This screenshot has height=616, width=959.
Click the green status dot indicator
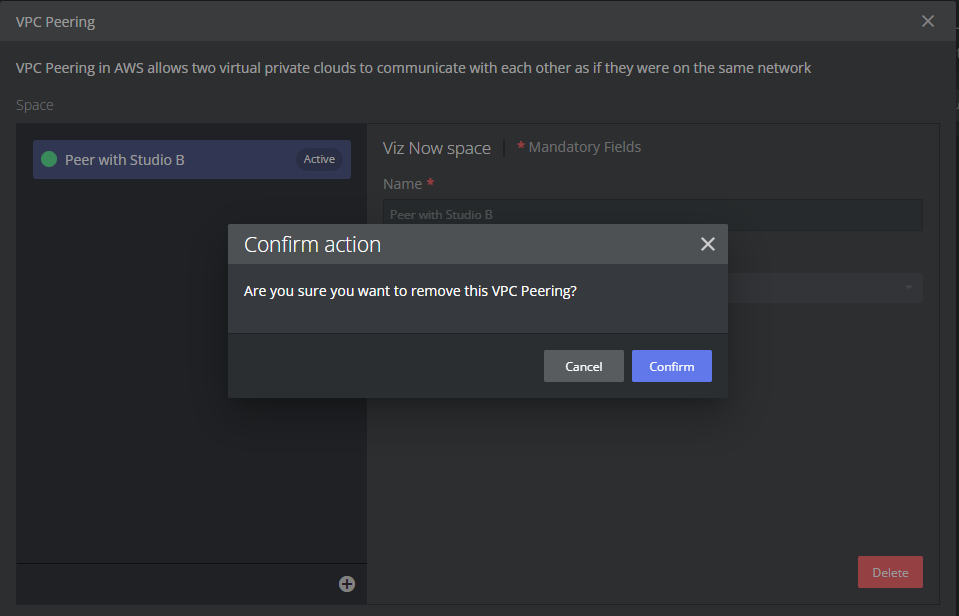pos(49,159)
